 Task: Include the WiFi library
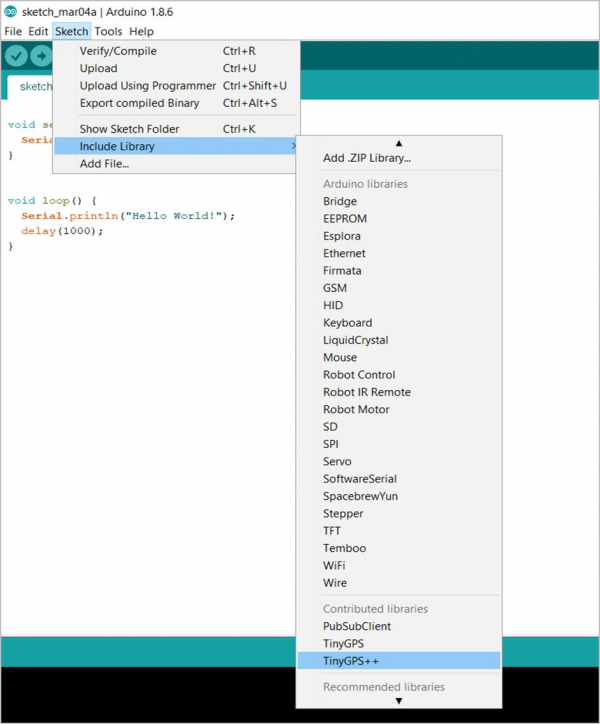[399, 565]
